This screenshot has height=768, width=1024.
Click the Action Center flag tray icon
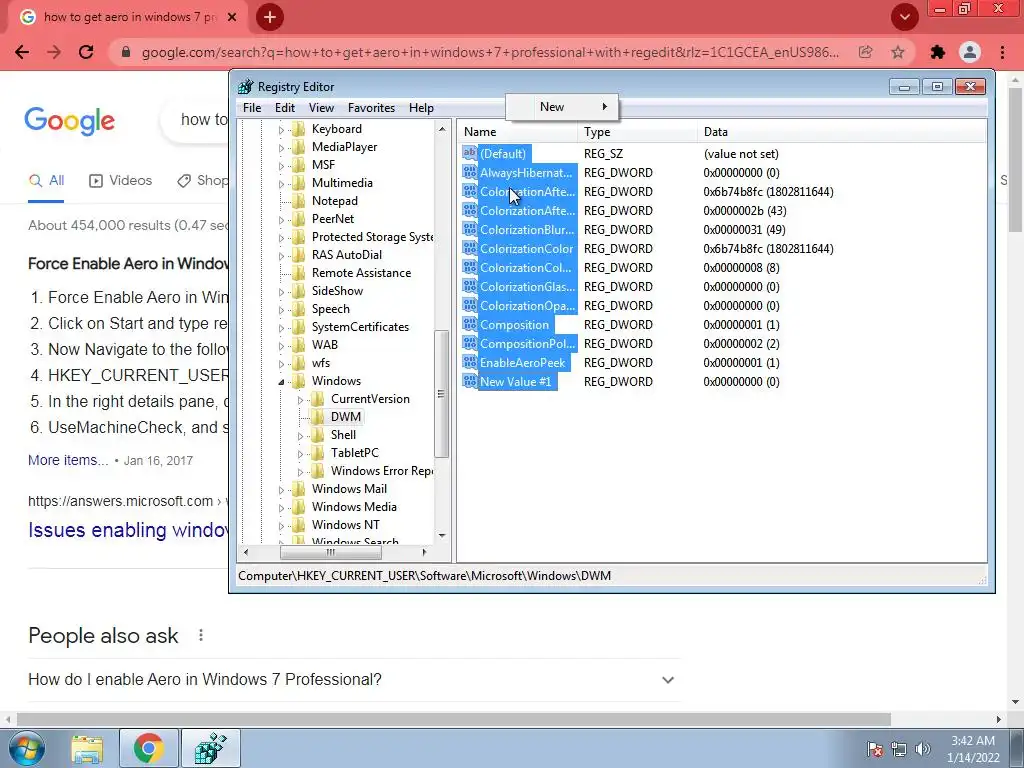874,749
